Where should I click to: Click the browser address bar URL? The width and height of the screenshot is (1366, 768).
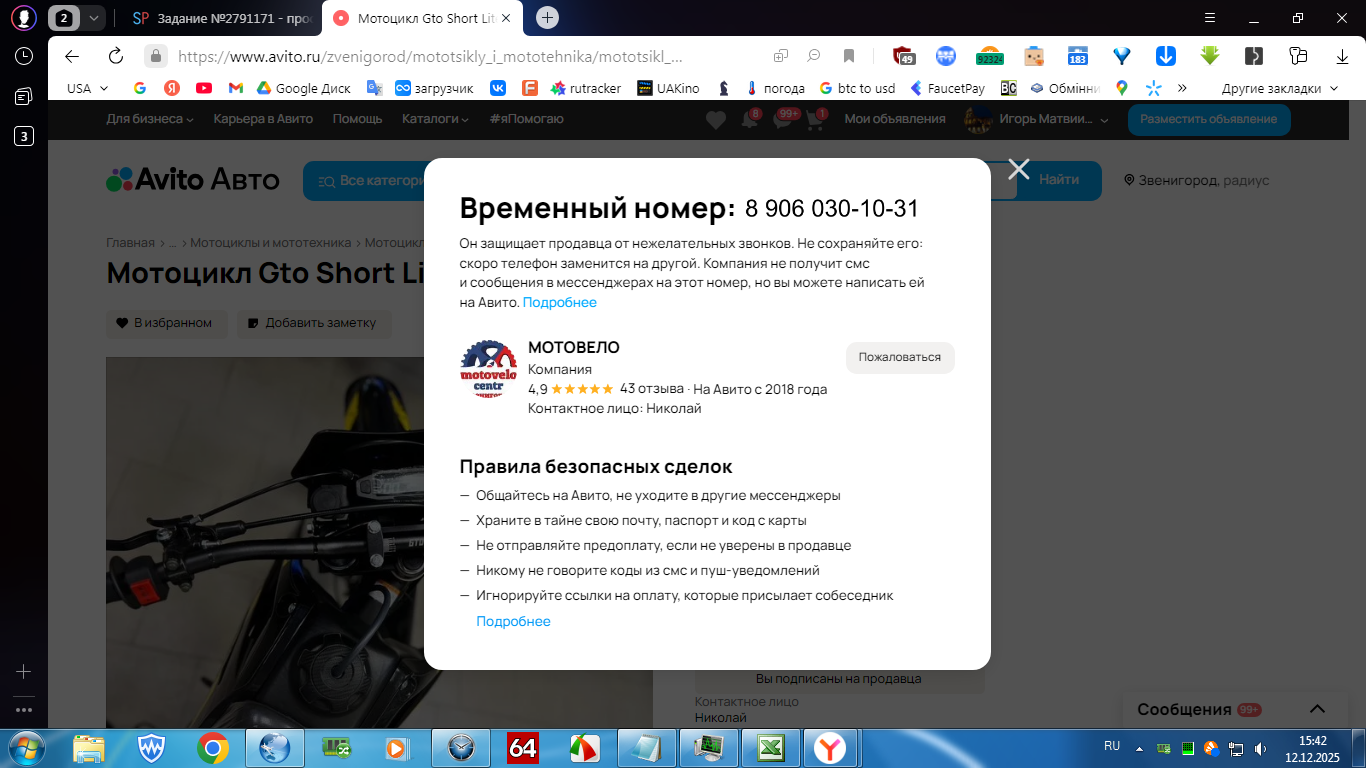[x=430, y=56]
